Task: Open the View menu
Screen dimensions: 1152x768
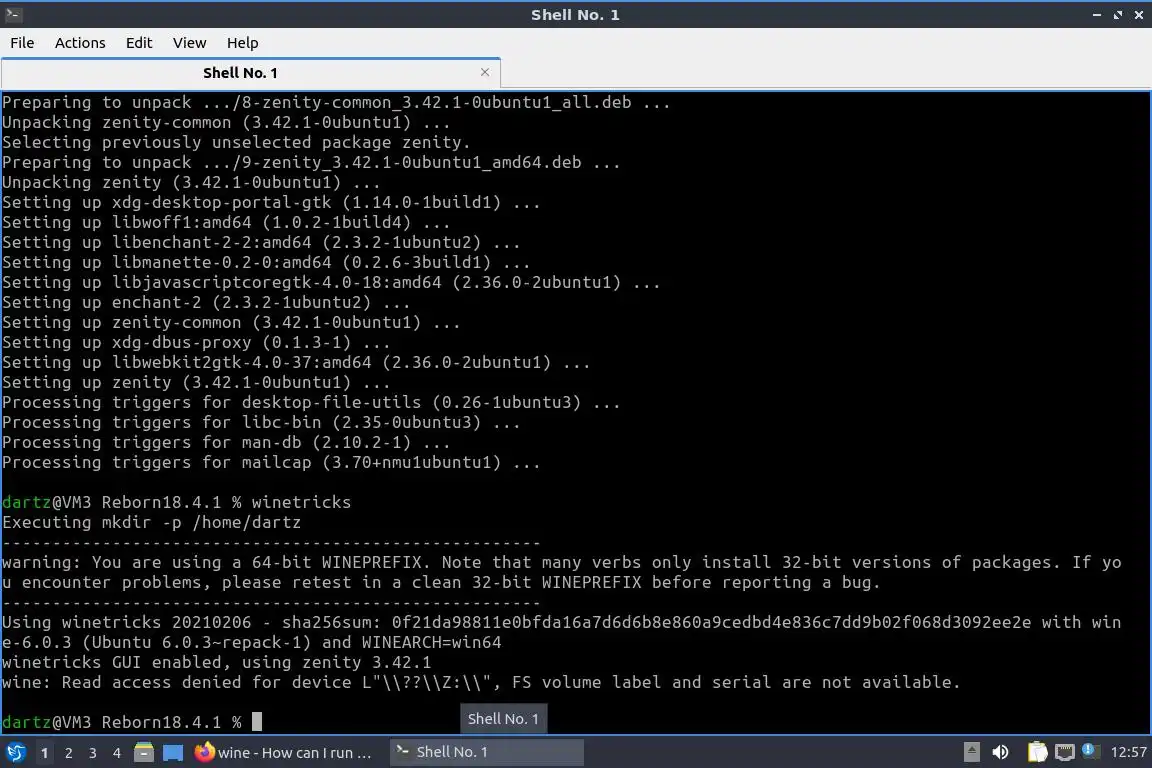Action: [x=190, y=43]
